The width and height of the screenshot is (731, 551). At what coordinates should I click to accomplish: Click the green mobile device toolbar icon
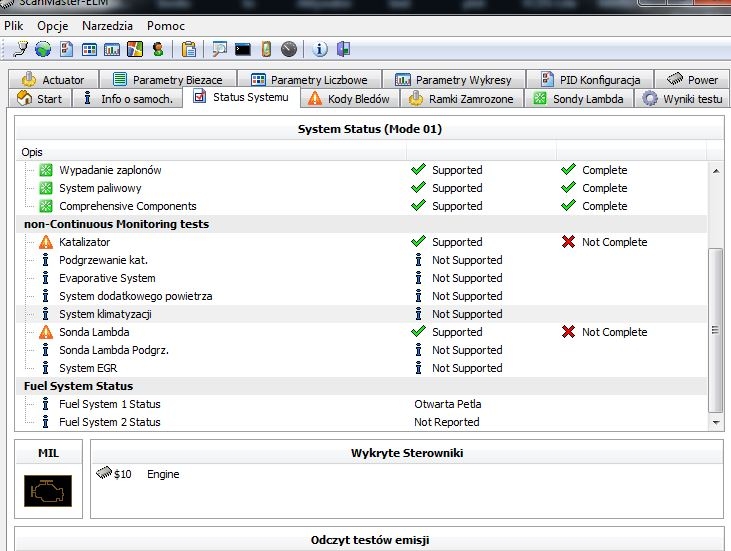266,49
